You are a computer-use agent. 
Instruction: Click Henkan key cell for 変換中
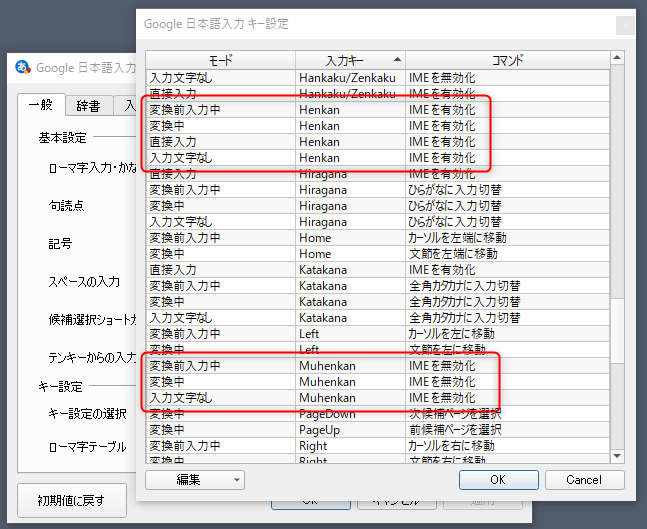click(x=350, y=126)
